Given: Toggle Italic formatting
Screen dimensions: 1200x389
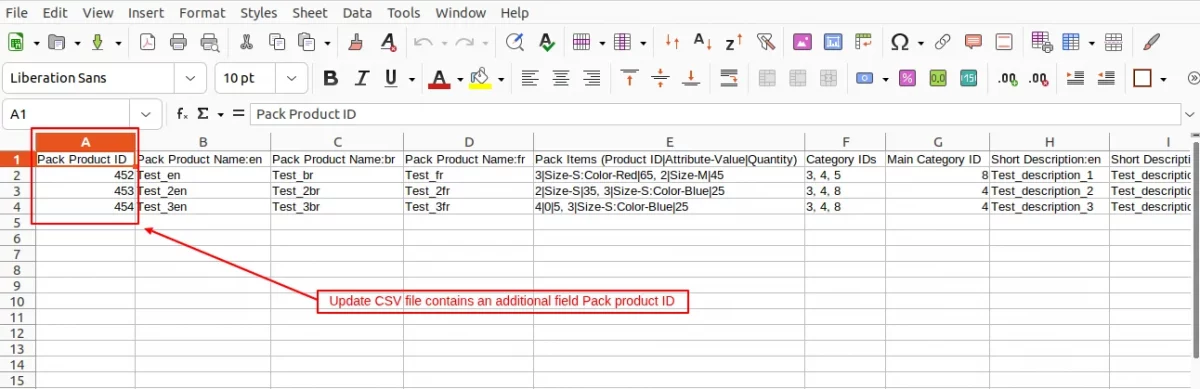Looking at the screenshot, I should (361, 78).
